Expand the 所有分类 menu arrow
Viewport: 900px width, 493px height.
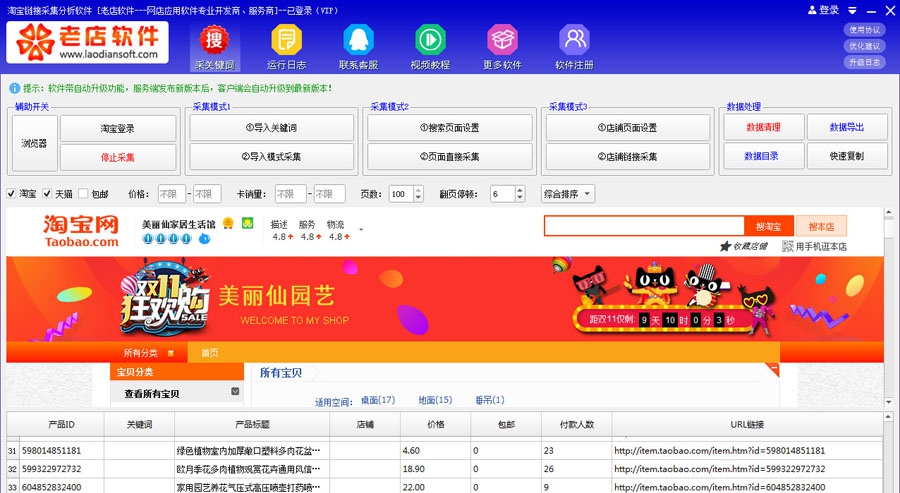pyautogui.click(x=170, y=353)
